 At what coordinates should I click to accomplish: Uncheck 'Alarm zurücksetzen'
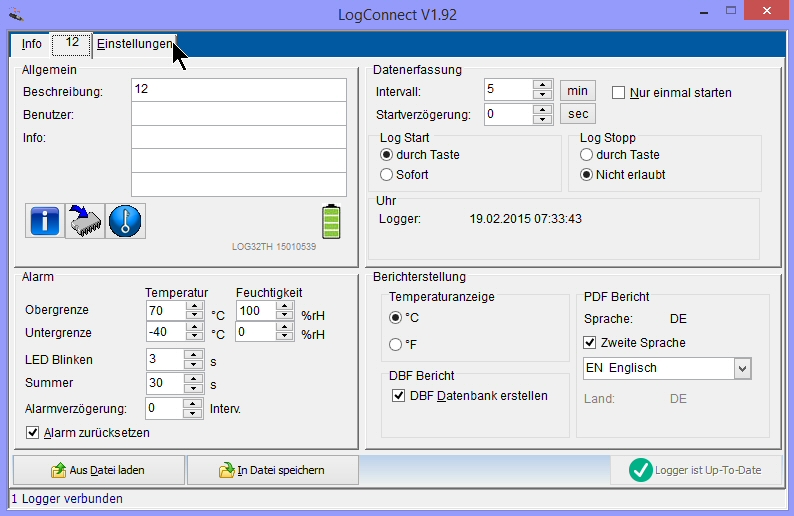point(33,433)
